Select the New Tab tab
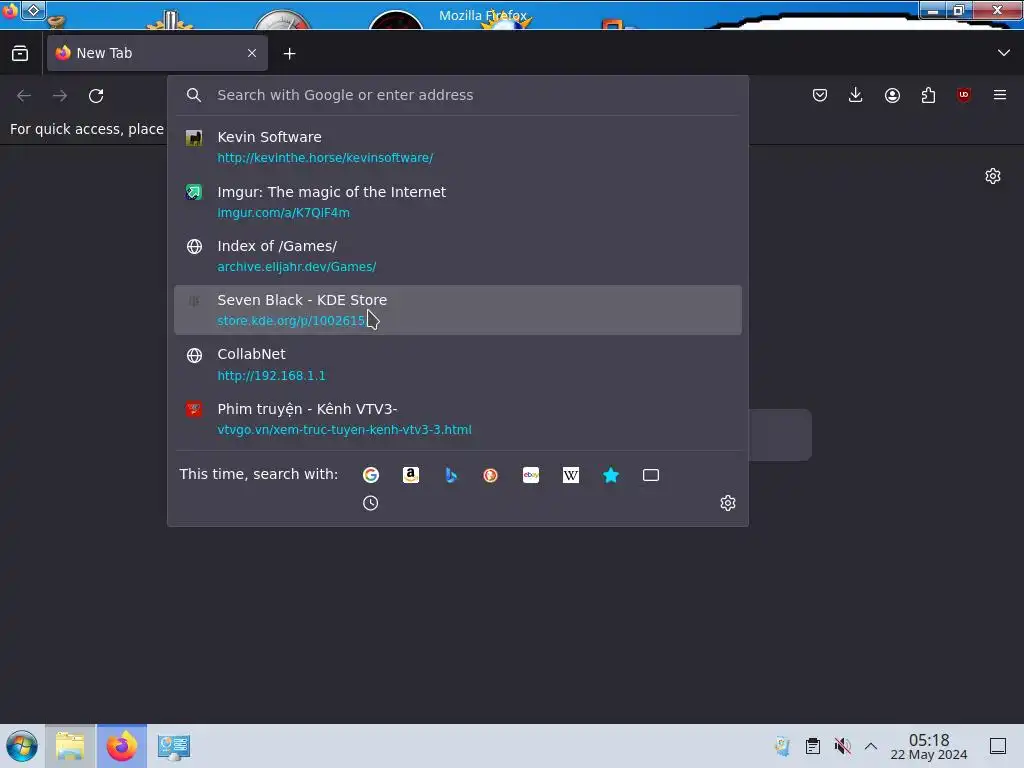The image size is (1024, 768). pyautogui.click(x=157, y=54)
